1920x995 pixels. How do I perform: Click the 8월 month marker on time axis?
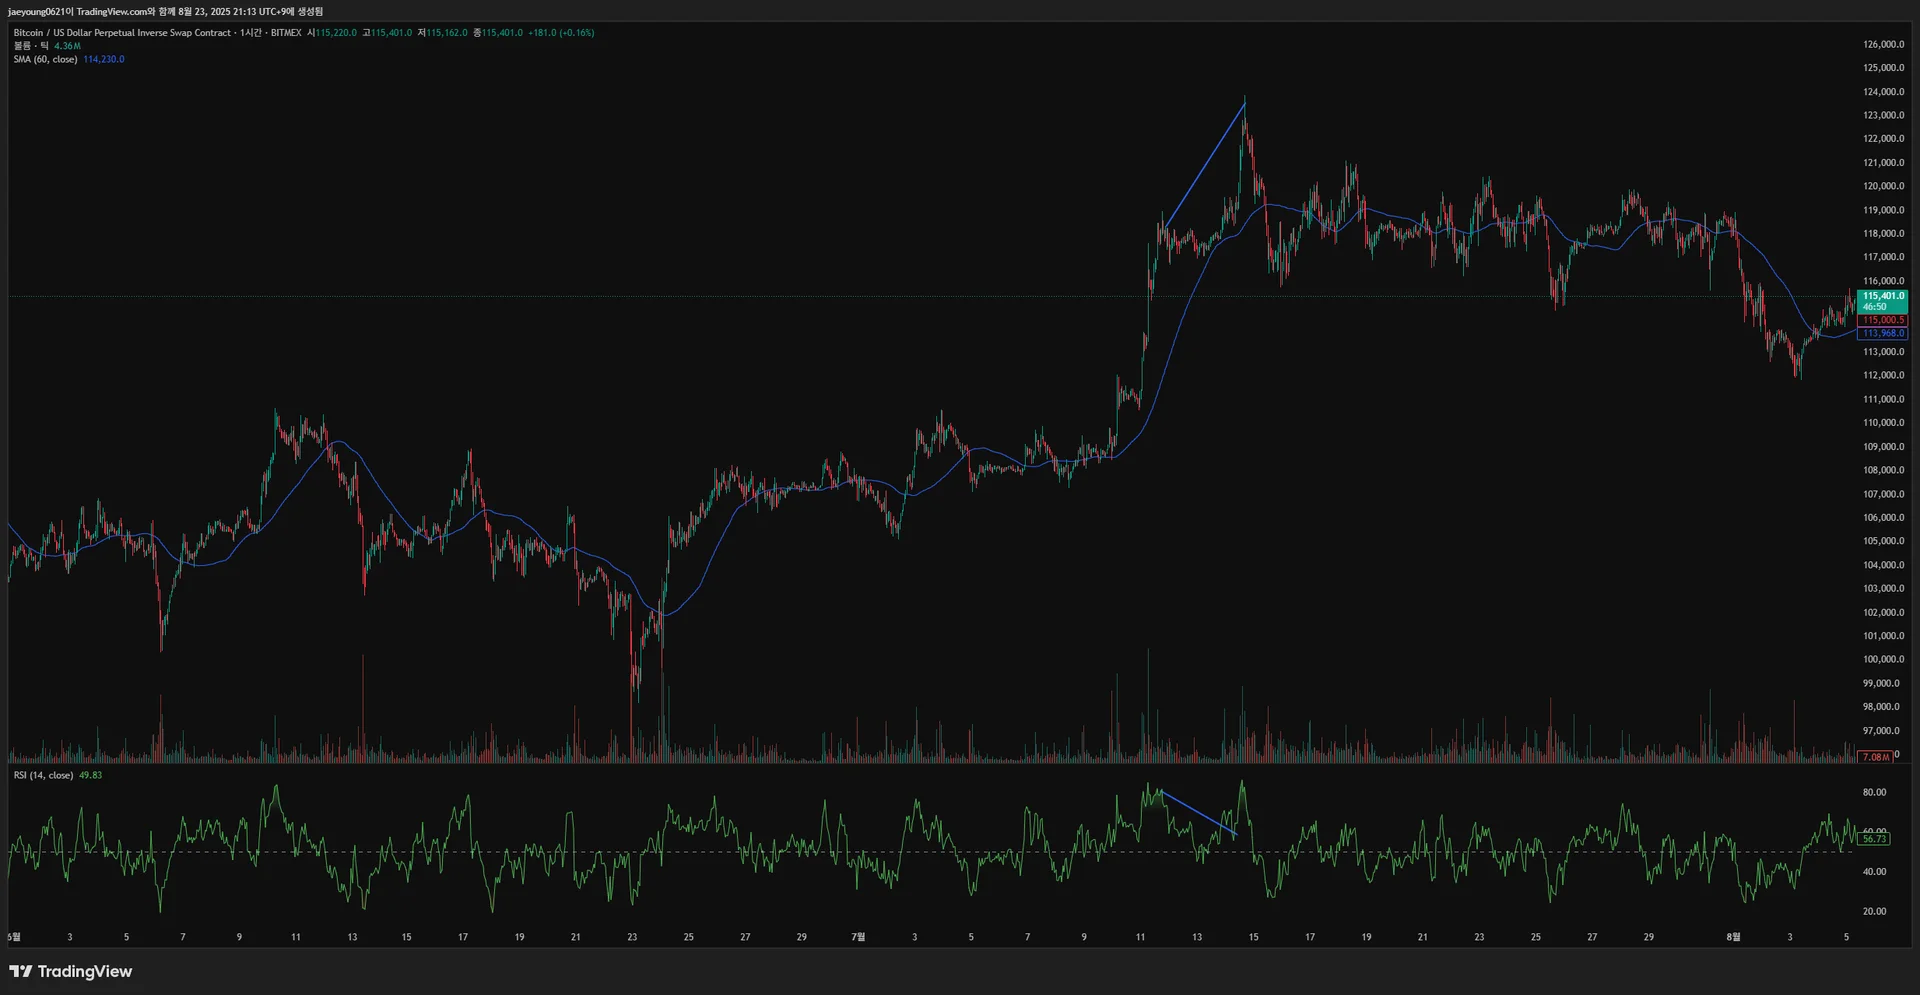[x=1733, y=937]
